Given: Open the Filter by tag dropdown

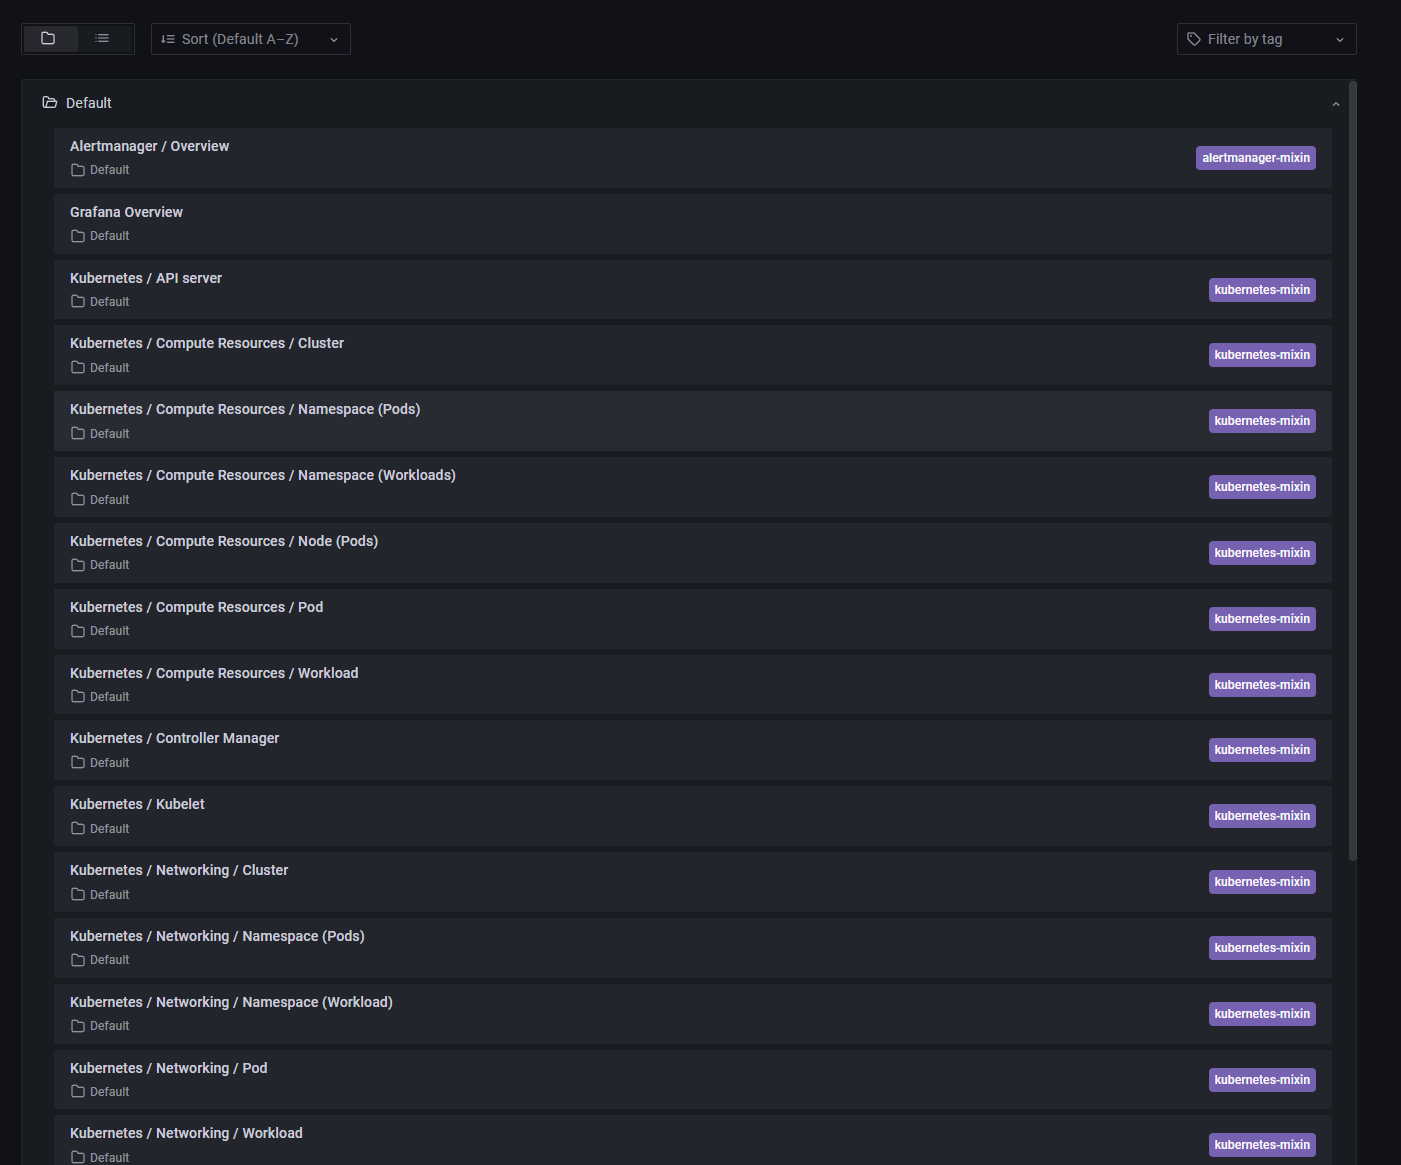Looking at the screenshot, I should pos(1267,39).
